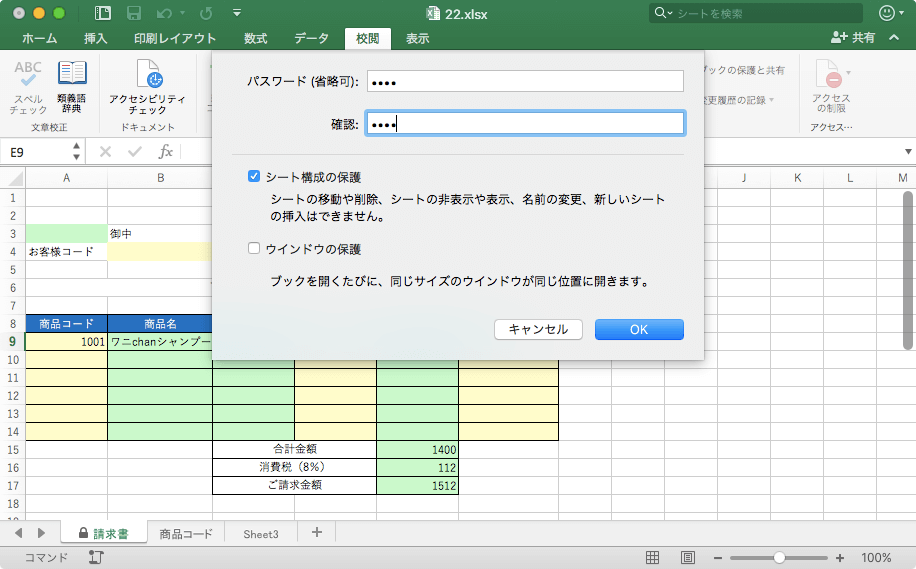The width and height of the screenshot is (916, 569).
Task: Switch to the 商品コード sheet tab
Action: pos(186,534)
